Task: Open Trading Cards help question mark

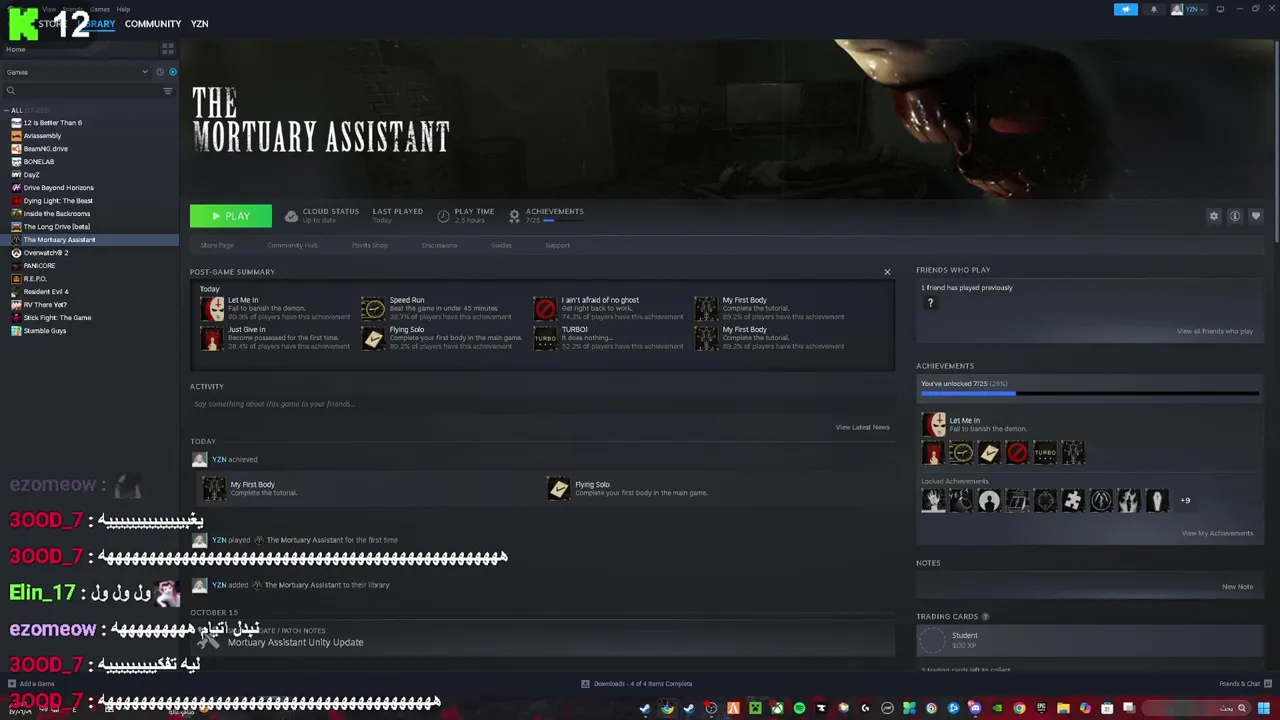Action: tap(985, 617)
